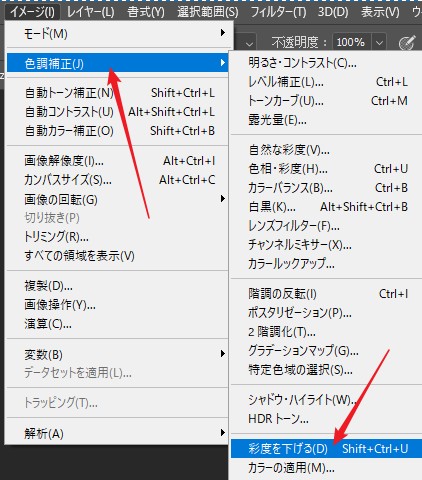Screen dimensions: 422x480
Task: Open the フィルター(T) menu
Action: coord(278,12)
